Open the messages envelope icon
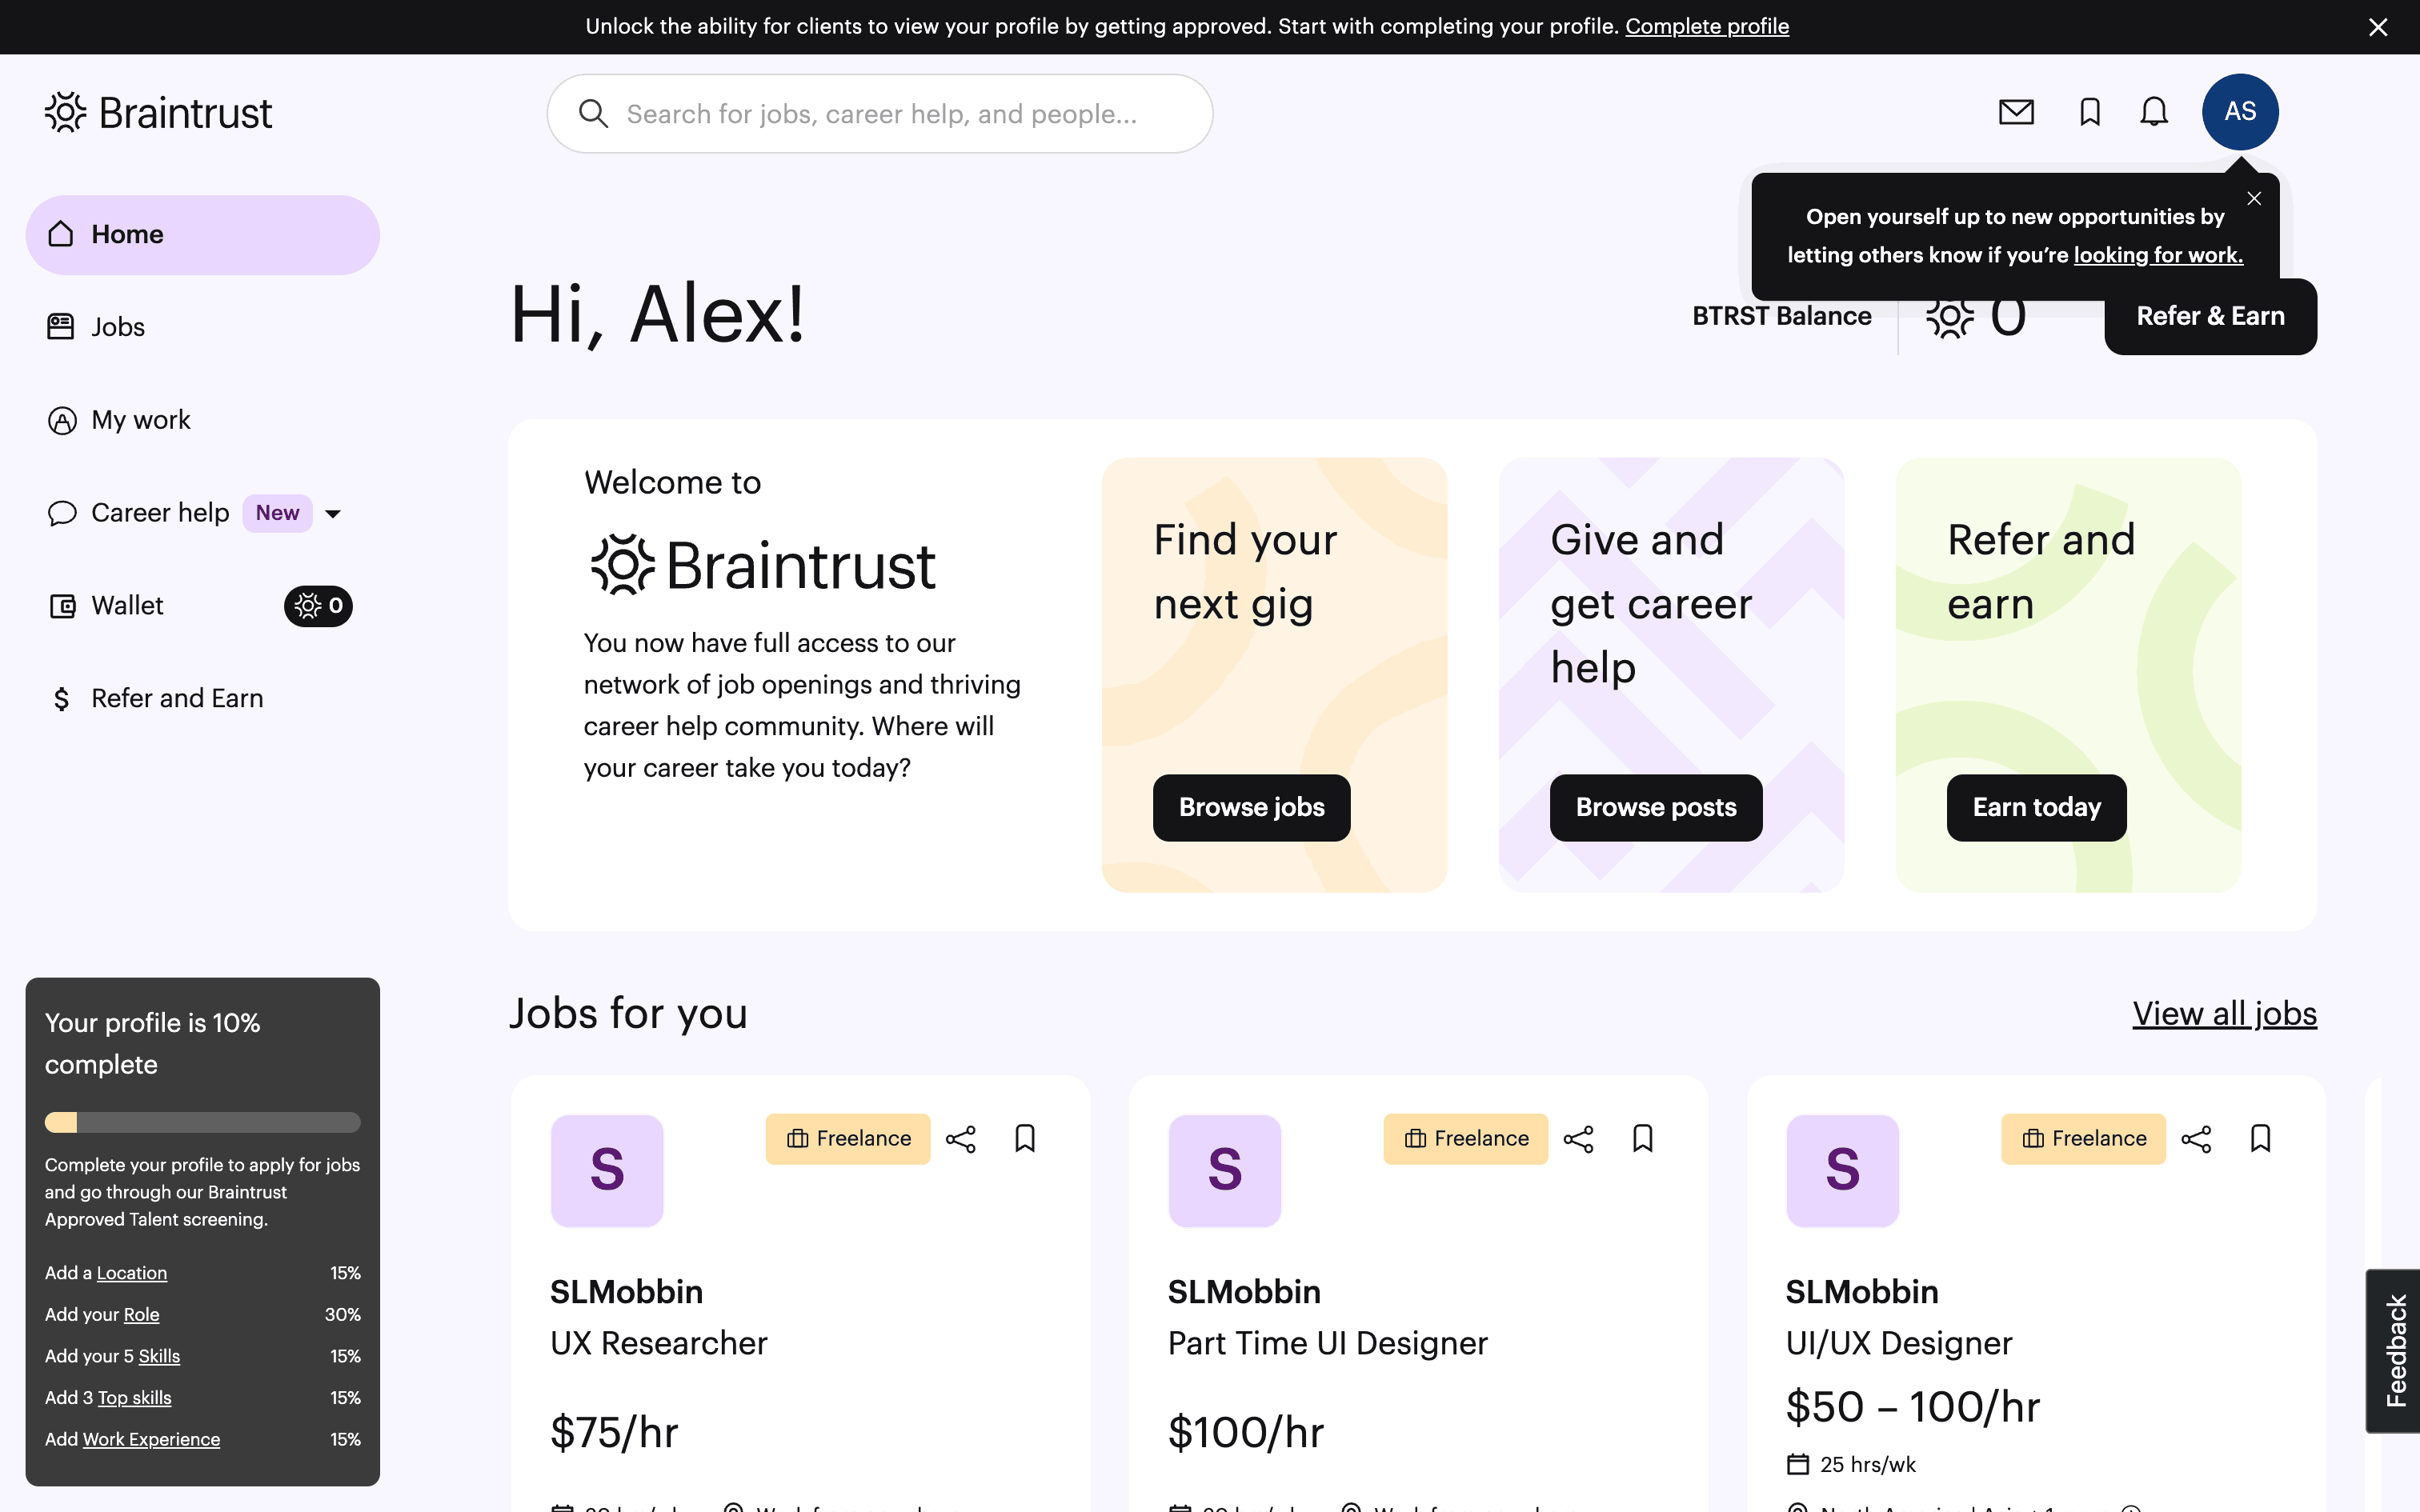 point(2016,112)
